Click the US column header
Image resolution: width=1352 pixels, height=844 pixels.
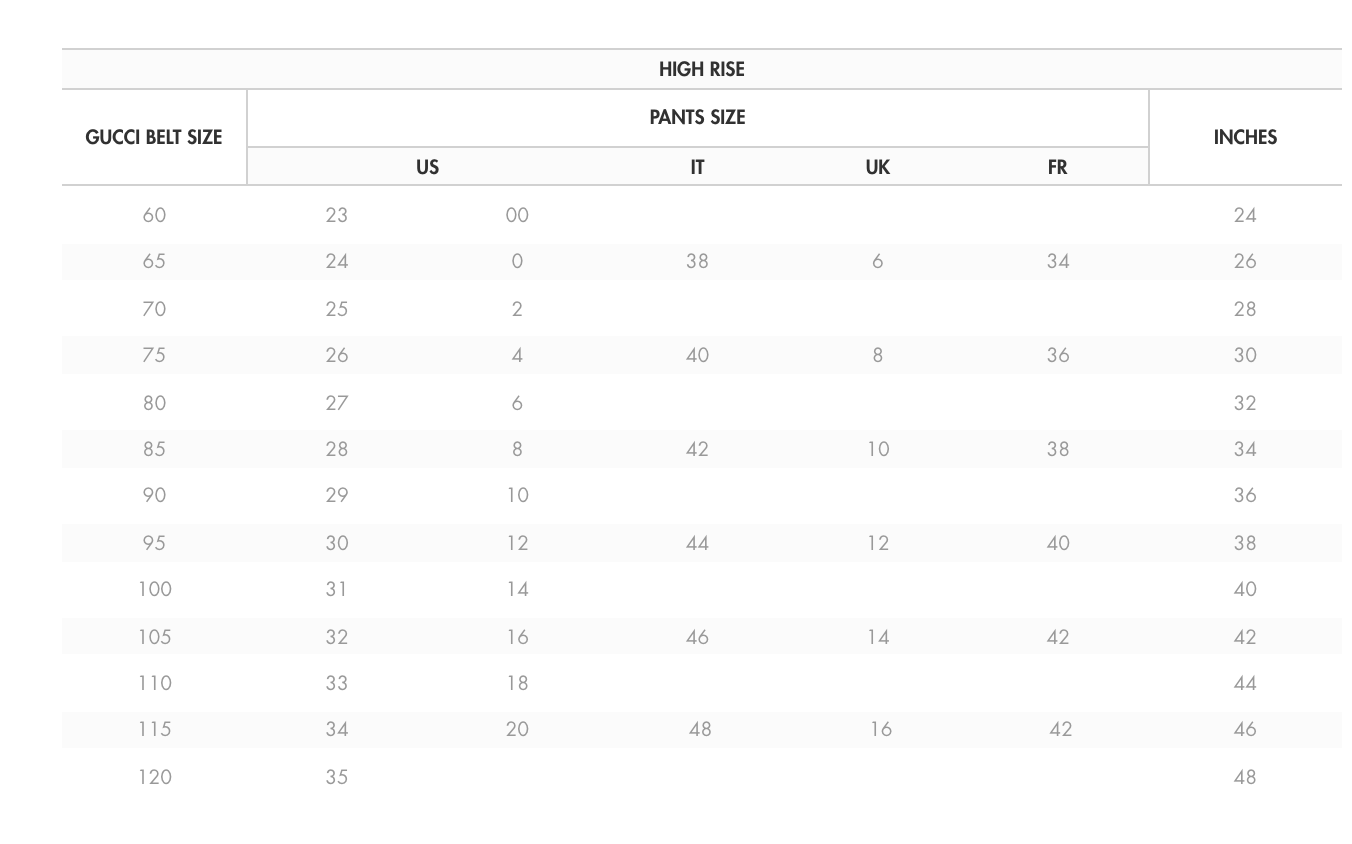pyautogui.click(x=427, y=167)
